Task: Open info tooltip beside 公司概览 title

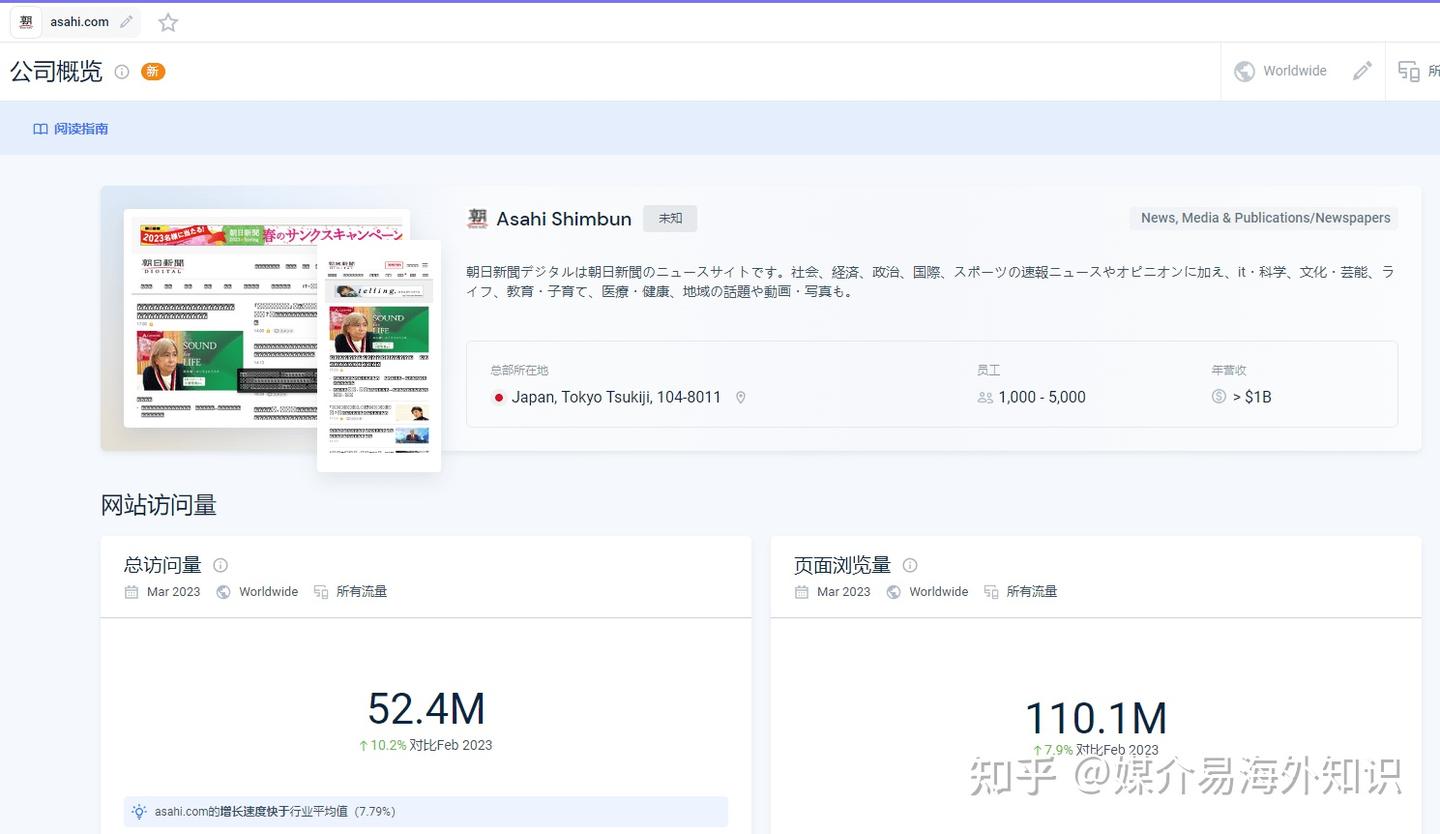Action: click(122, 72)
